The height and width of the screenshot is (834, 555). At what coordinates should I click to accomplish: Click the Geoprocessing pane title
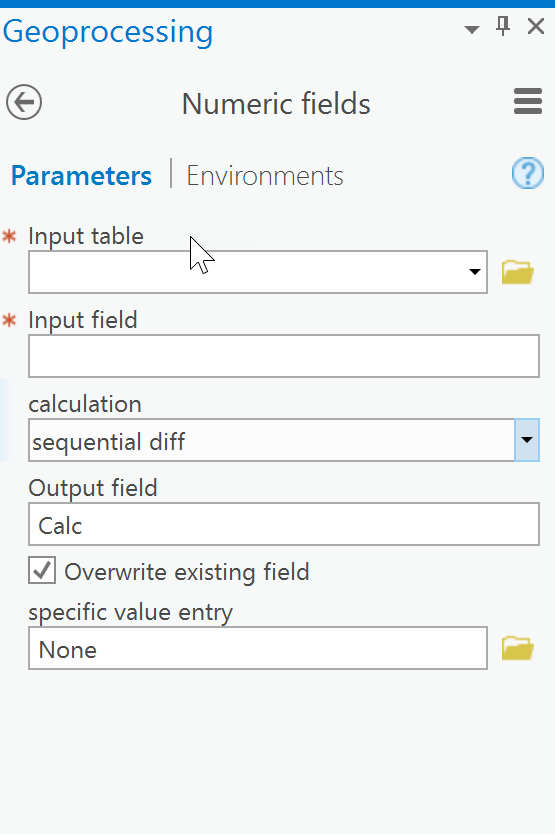coord(107,32)
